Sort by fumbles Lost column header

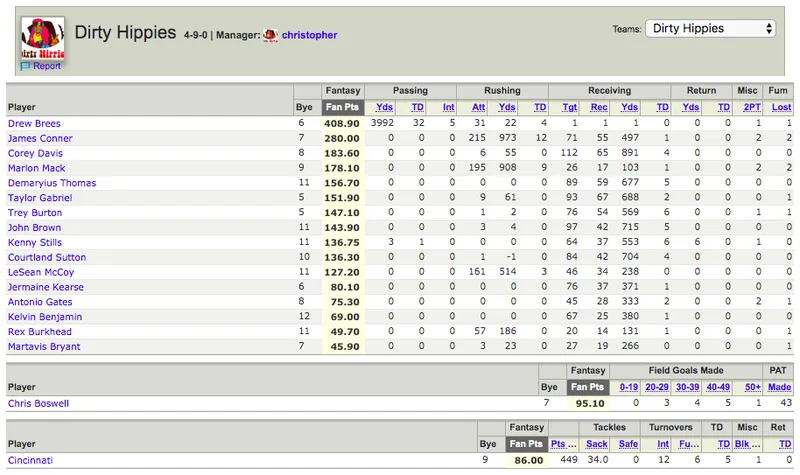click(782, 107)
